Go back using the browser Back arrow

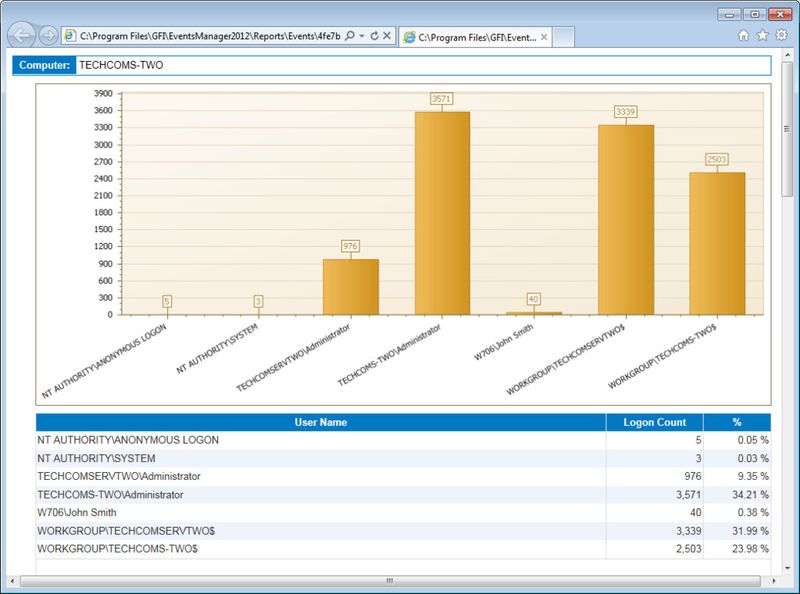coord(21,35)
